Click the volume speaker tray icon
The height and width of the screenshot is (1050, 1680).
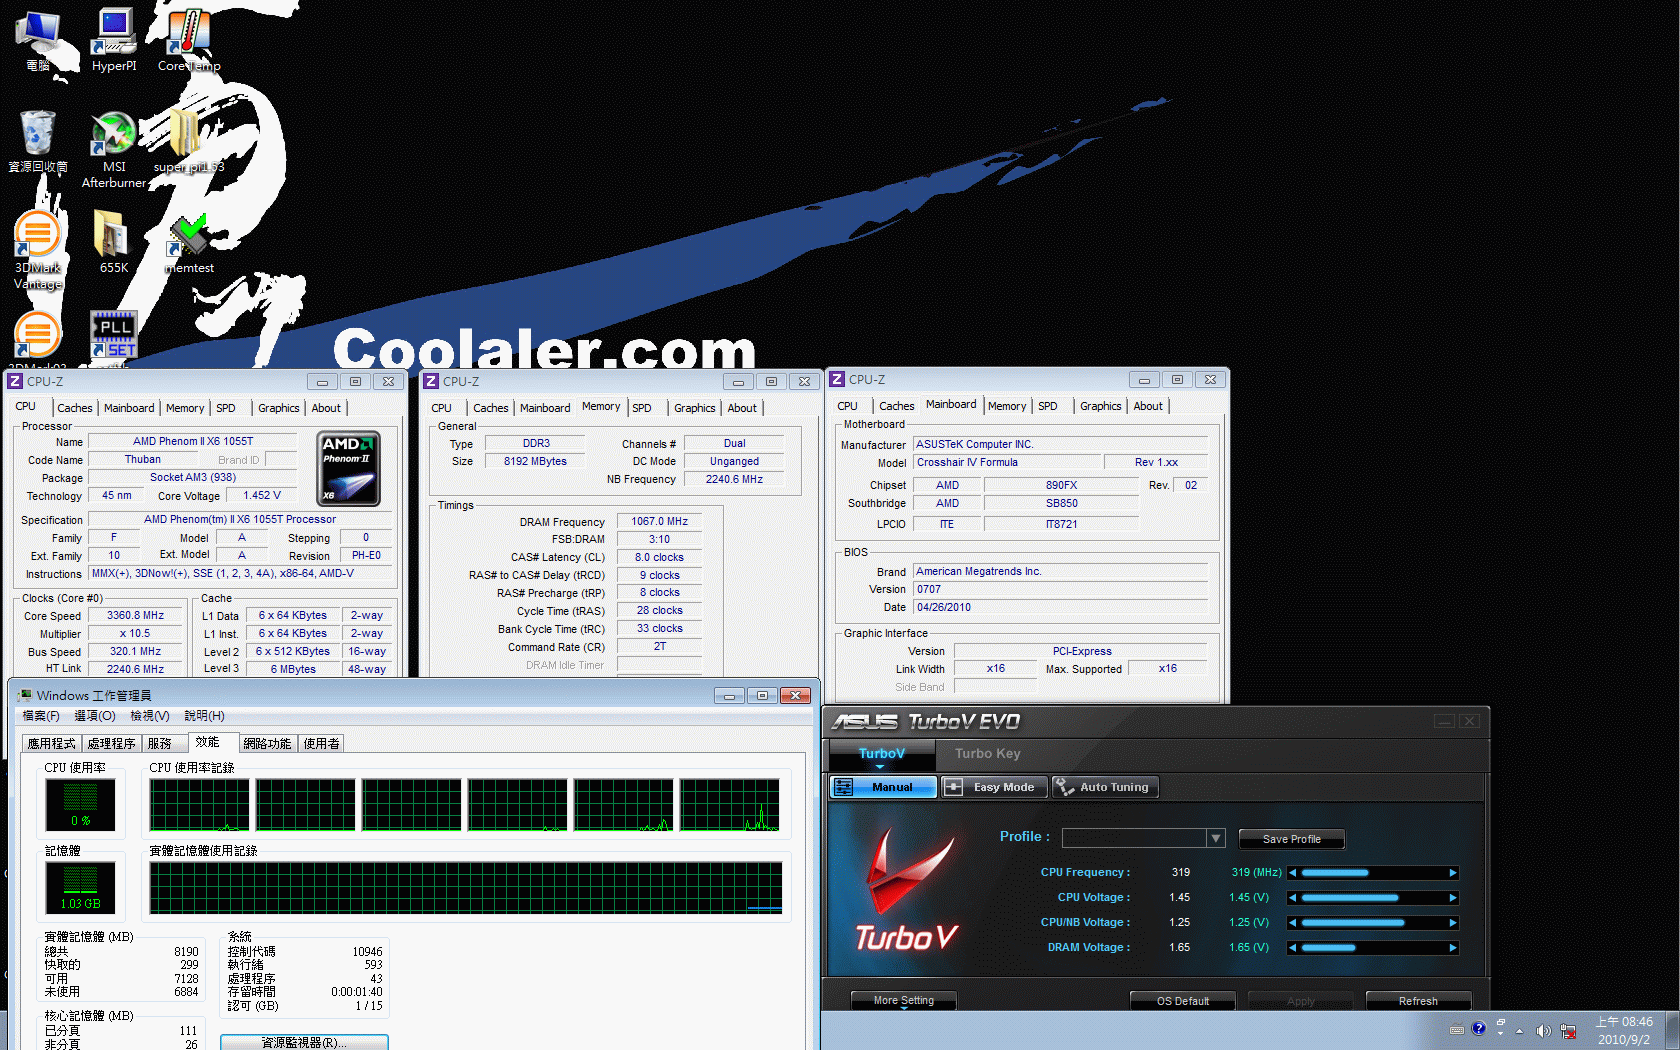click(1543, 1031)
